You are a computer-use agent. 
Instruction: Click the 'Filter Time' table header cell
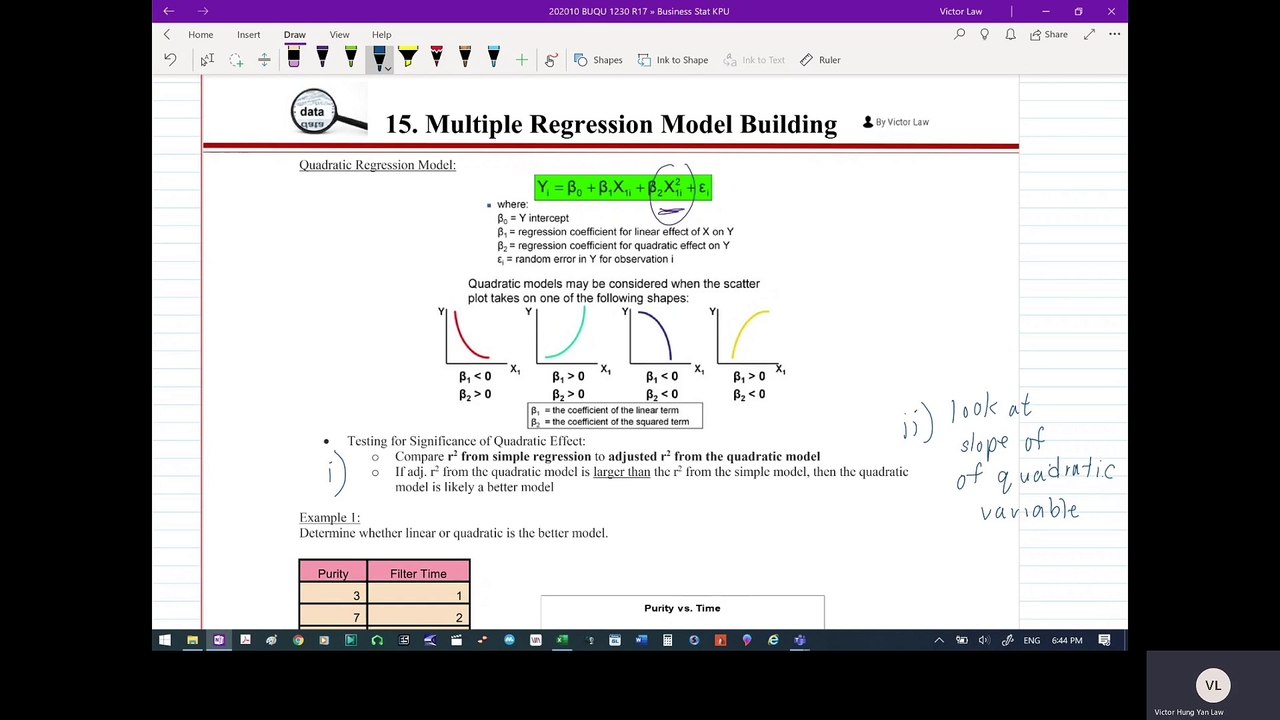[418, 573]
